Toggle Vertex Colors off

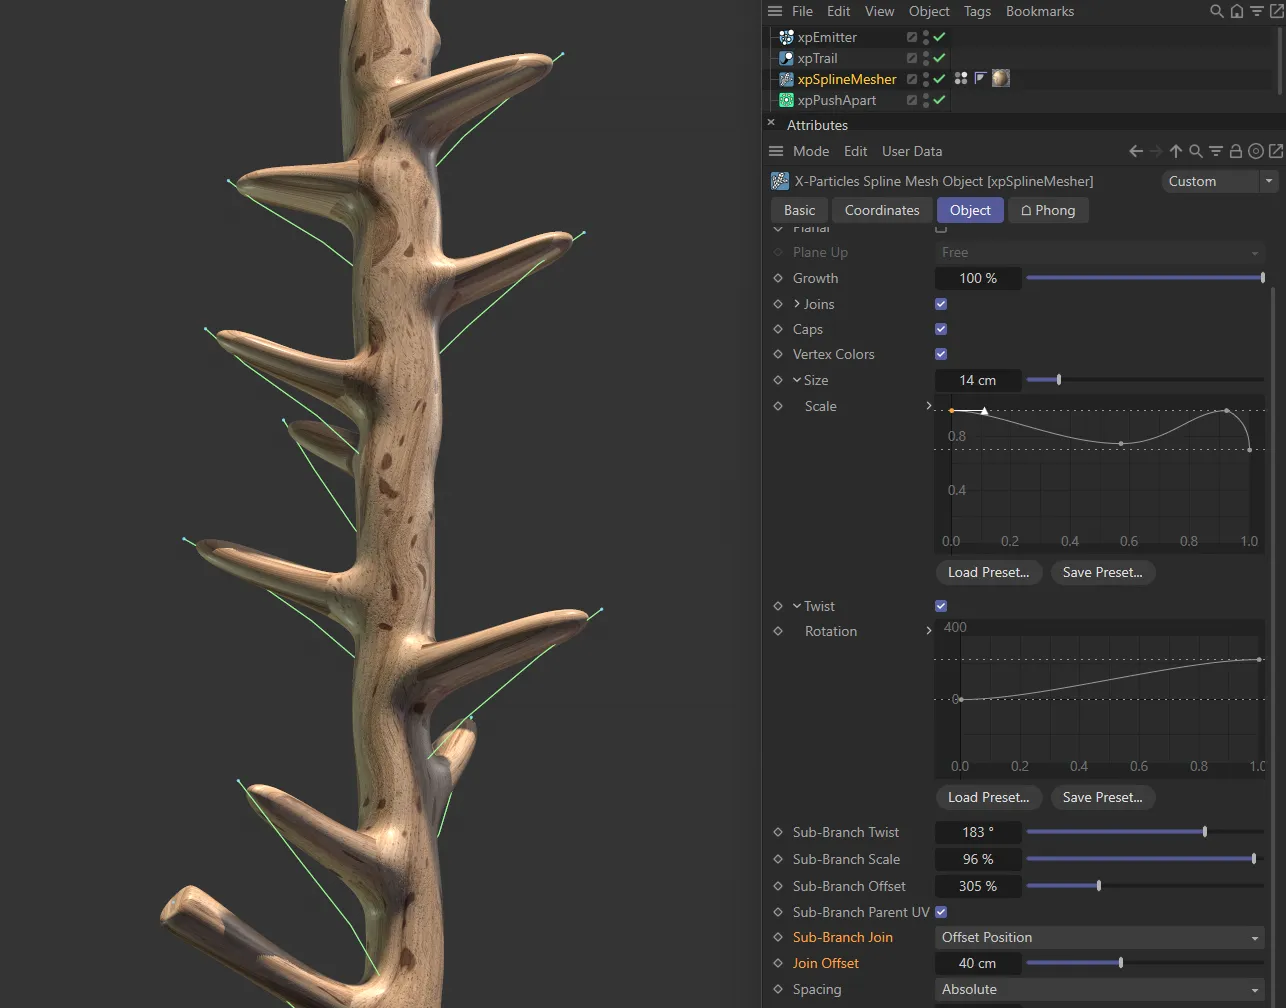point(940,353)
